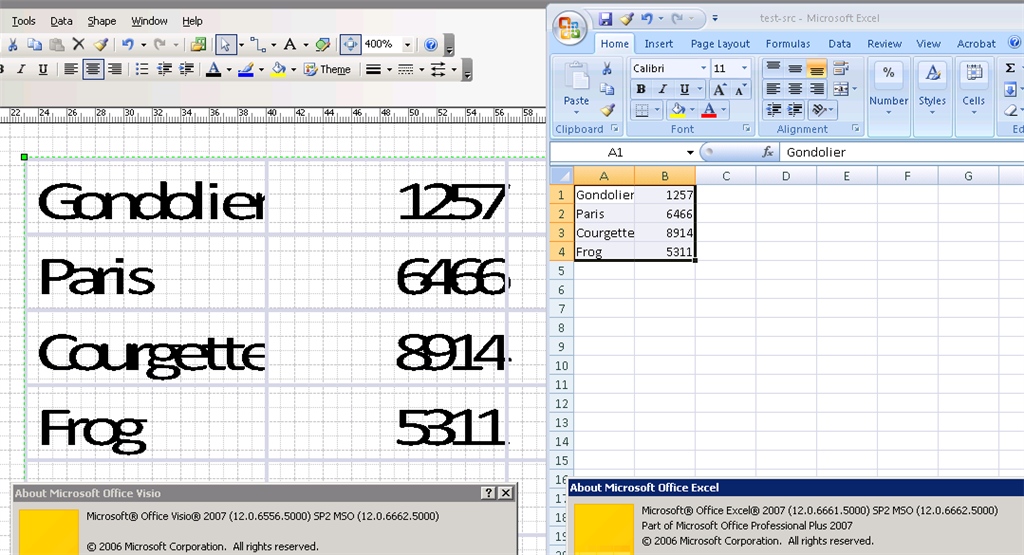Open the 400% zoom dropdown in Visio
1024x555 pixels.
[x=408, y=44]
